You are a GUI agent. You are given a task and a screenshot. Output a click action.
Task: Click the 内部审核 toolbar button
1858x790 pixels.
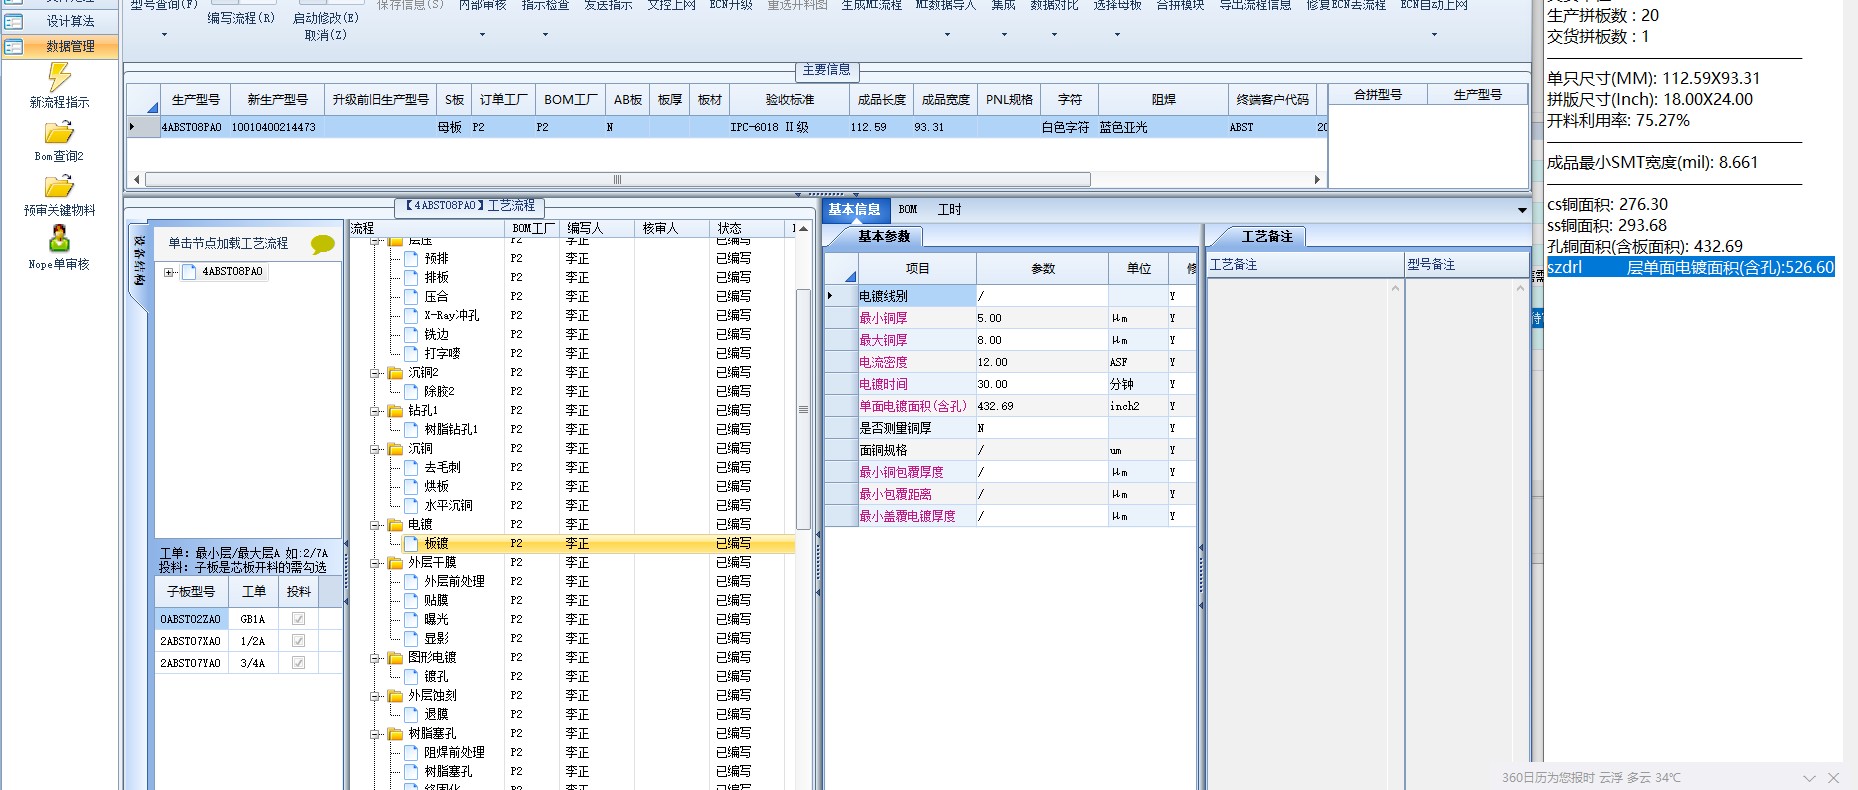(482, 6)
